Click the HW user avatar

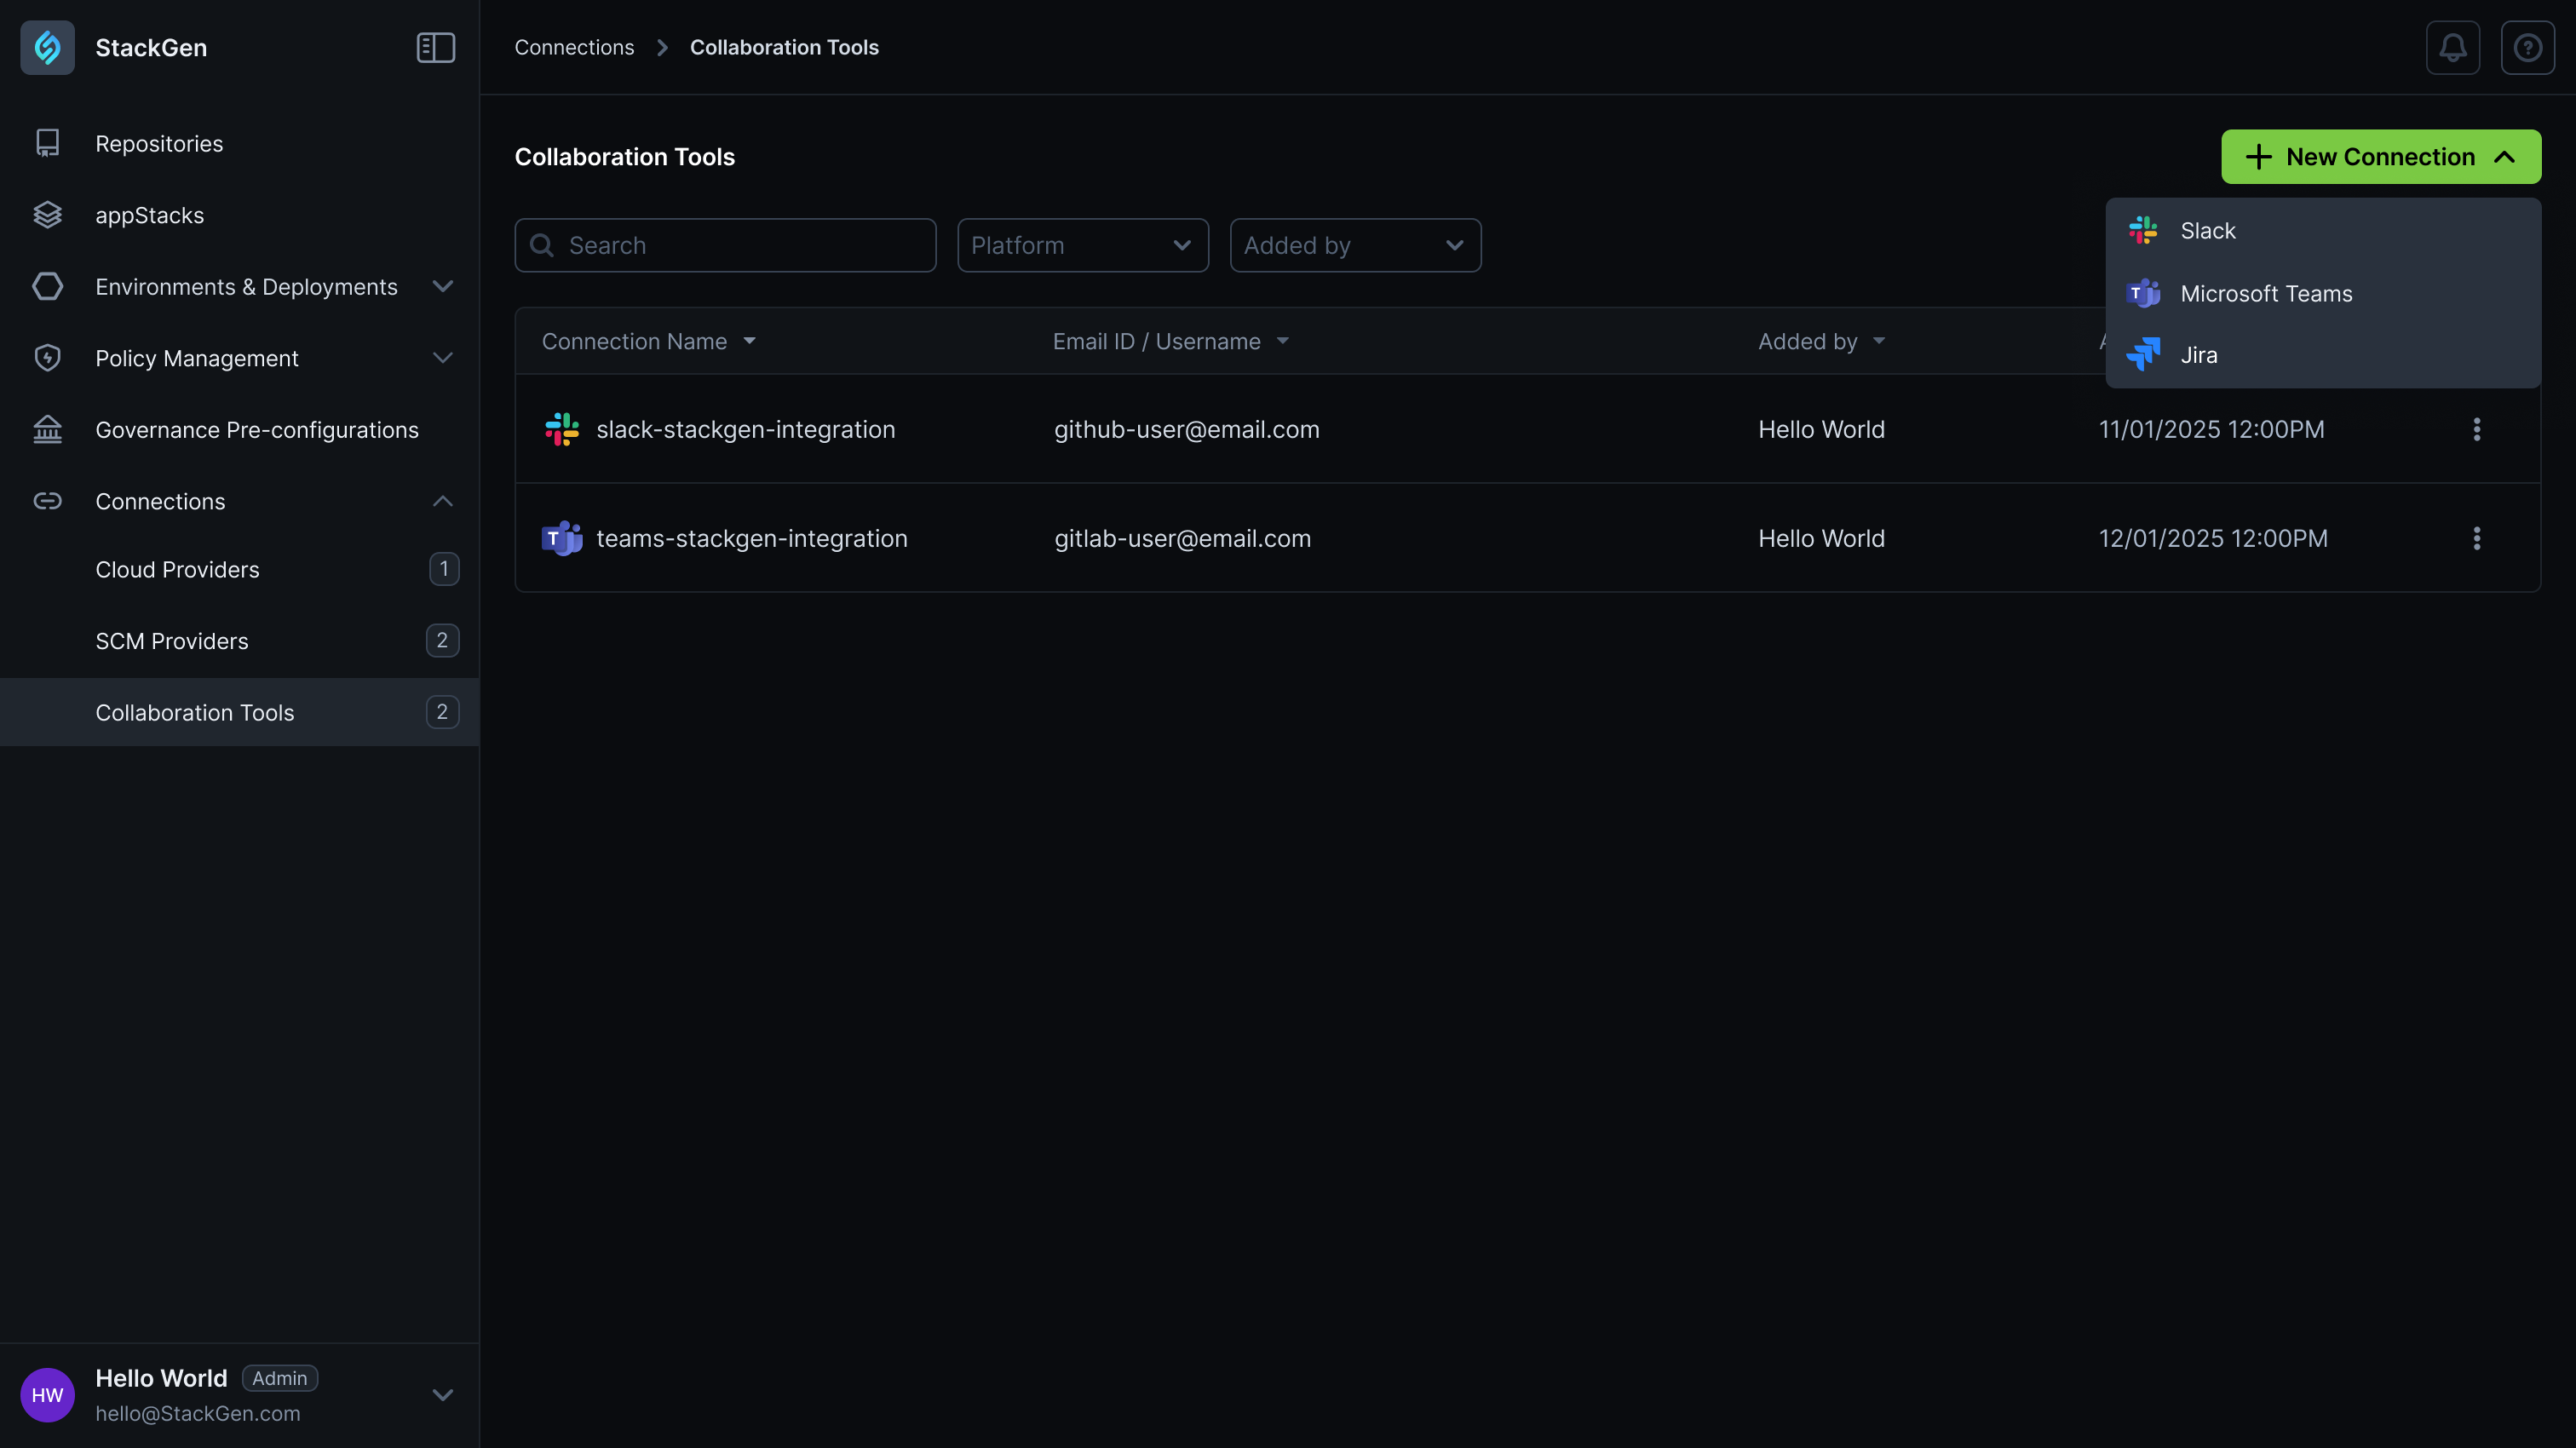[x=47, y=1395]
